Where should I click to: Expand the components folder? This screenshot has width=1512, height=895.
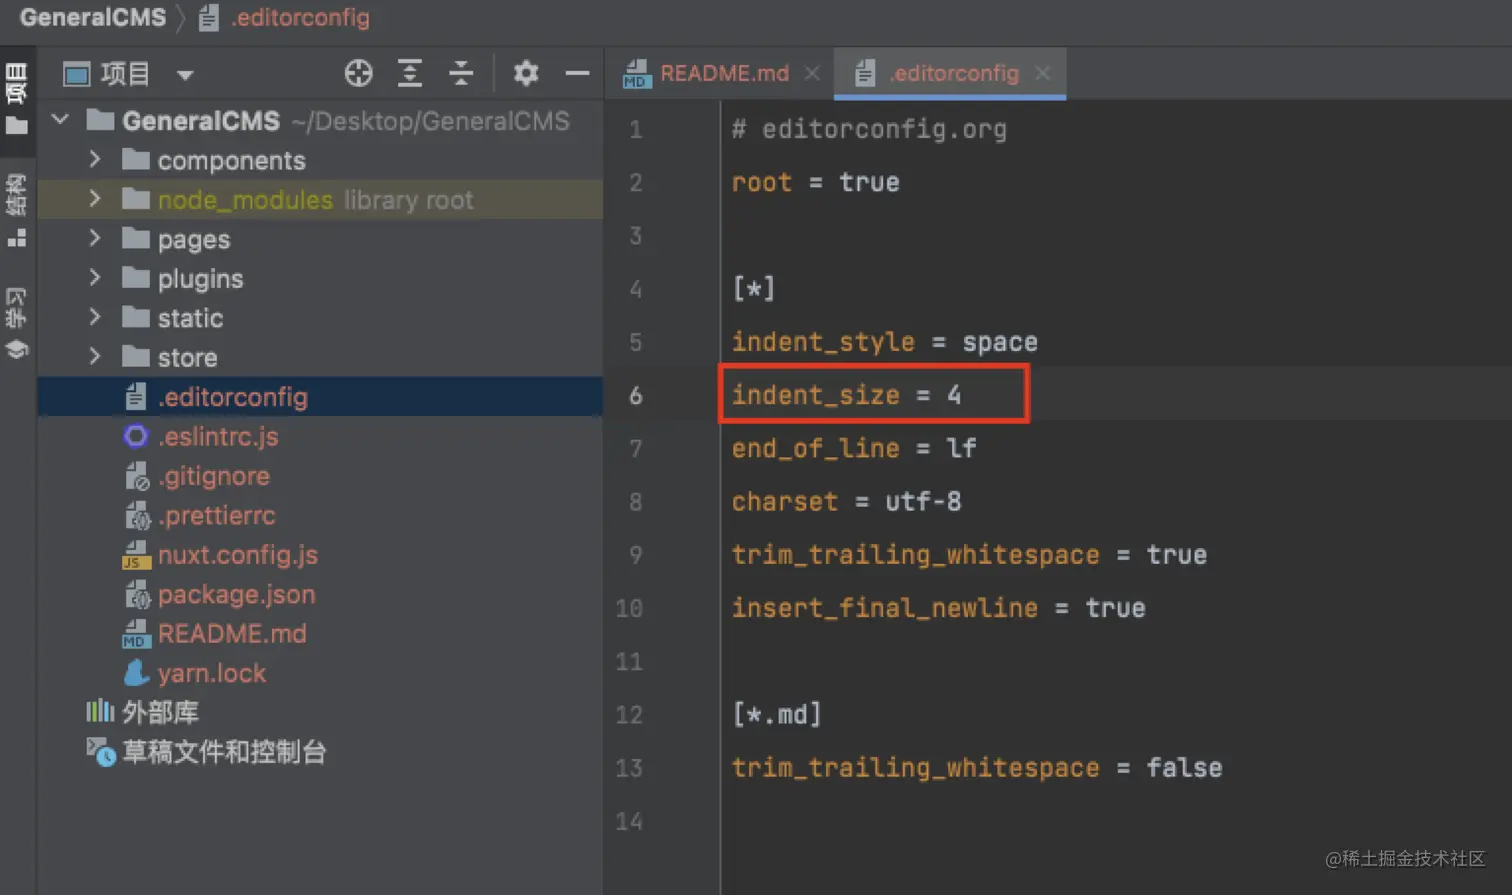point(95,160)
